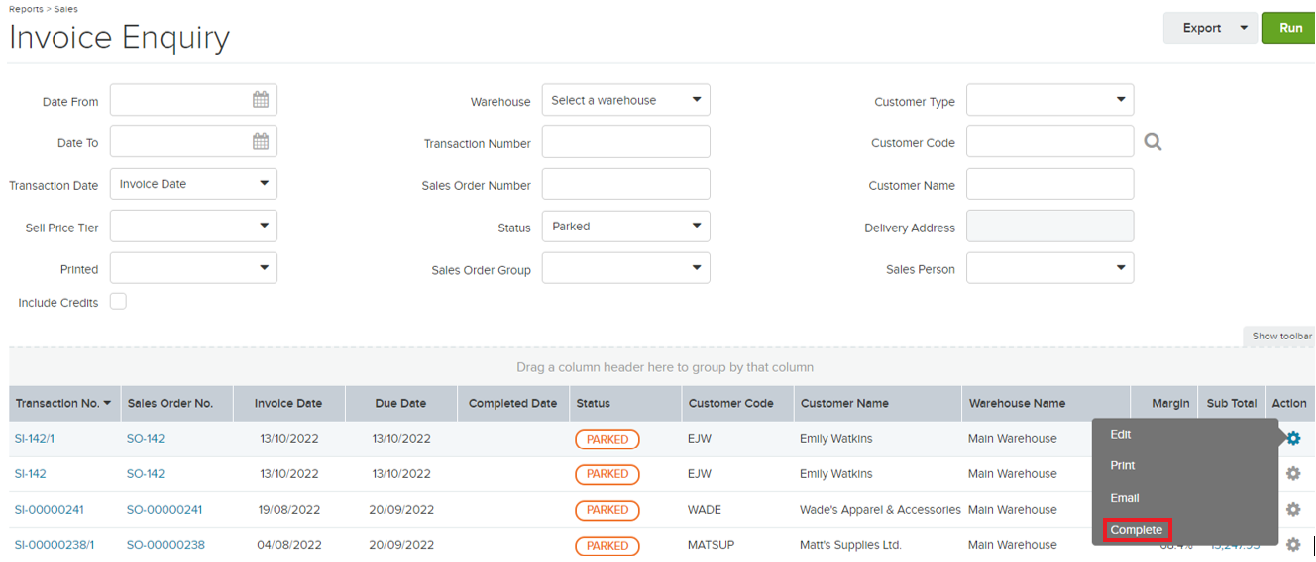Sort by Sub Total column header
Screen dimensions: 1316x562
[1231, 404]
